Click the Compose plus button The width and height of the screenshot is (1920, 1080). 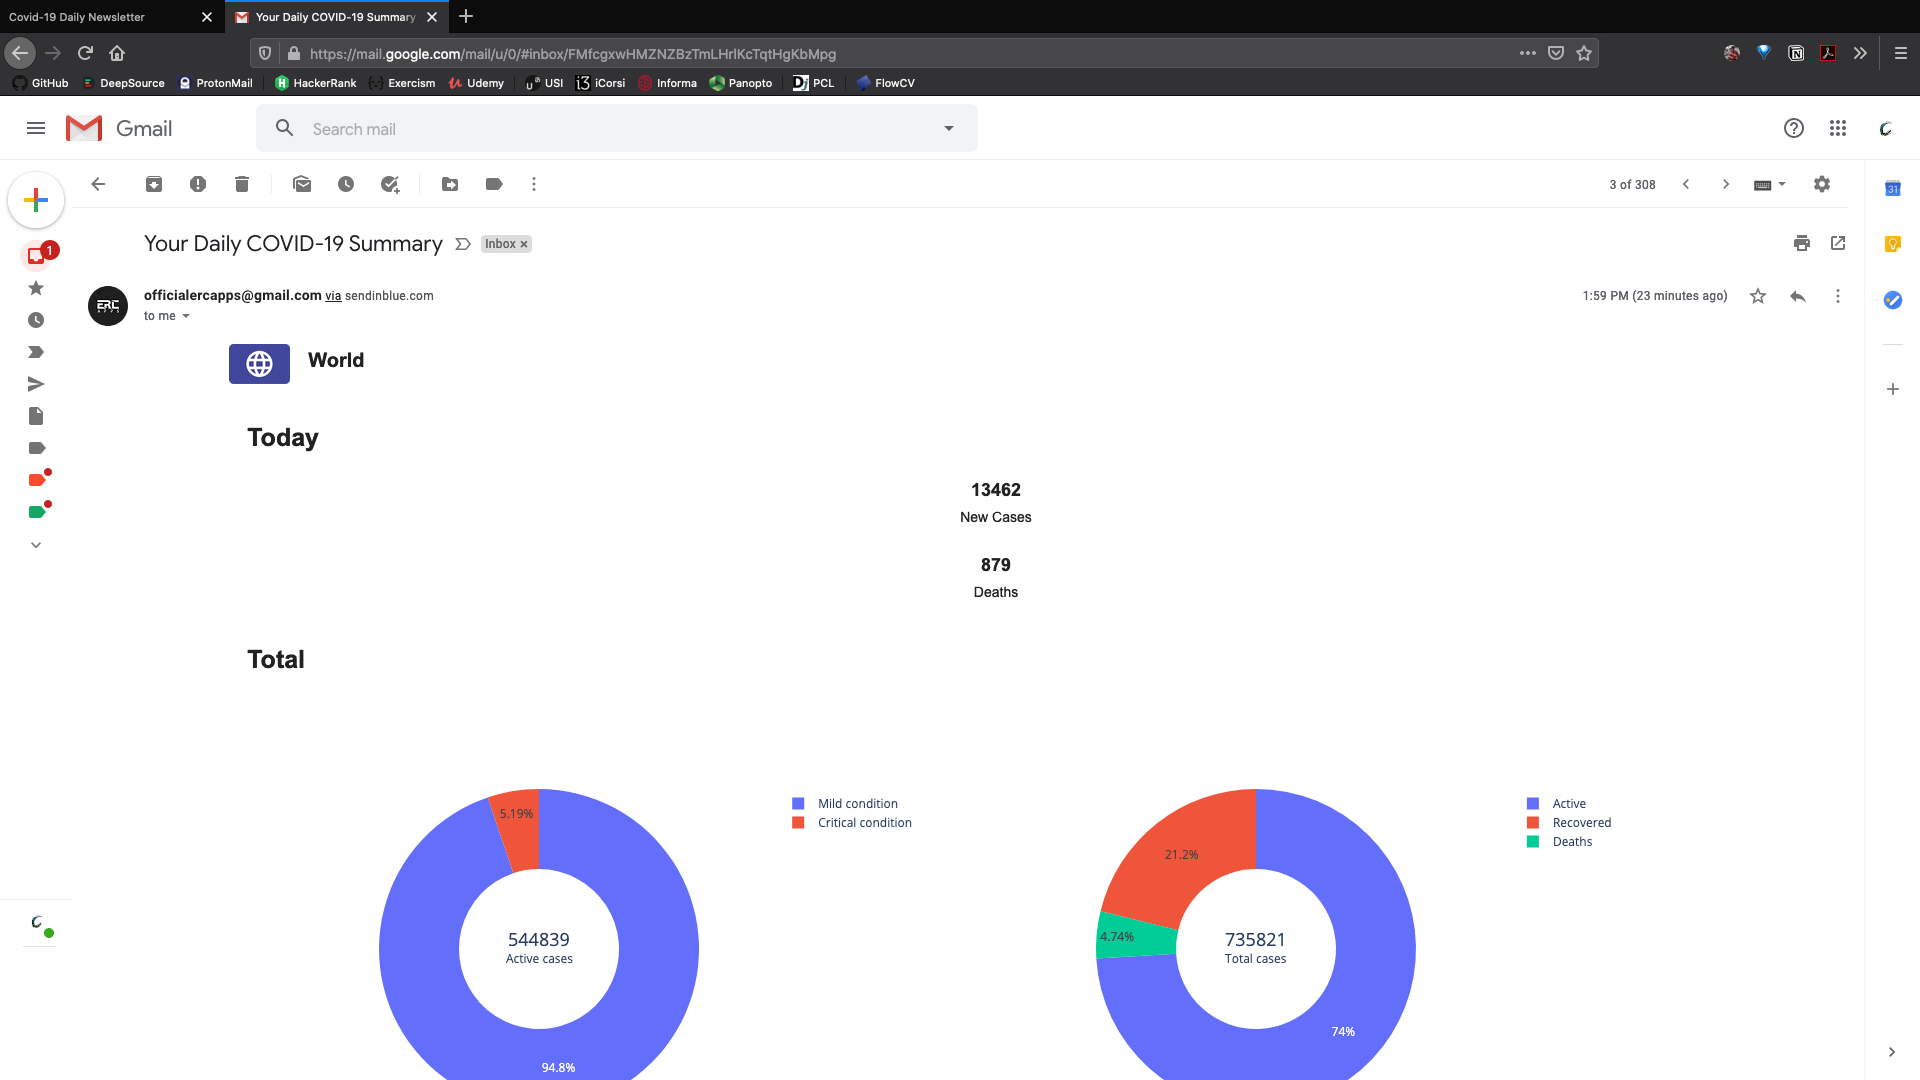(x=36, y=200)
